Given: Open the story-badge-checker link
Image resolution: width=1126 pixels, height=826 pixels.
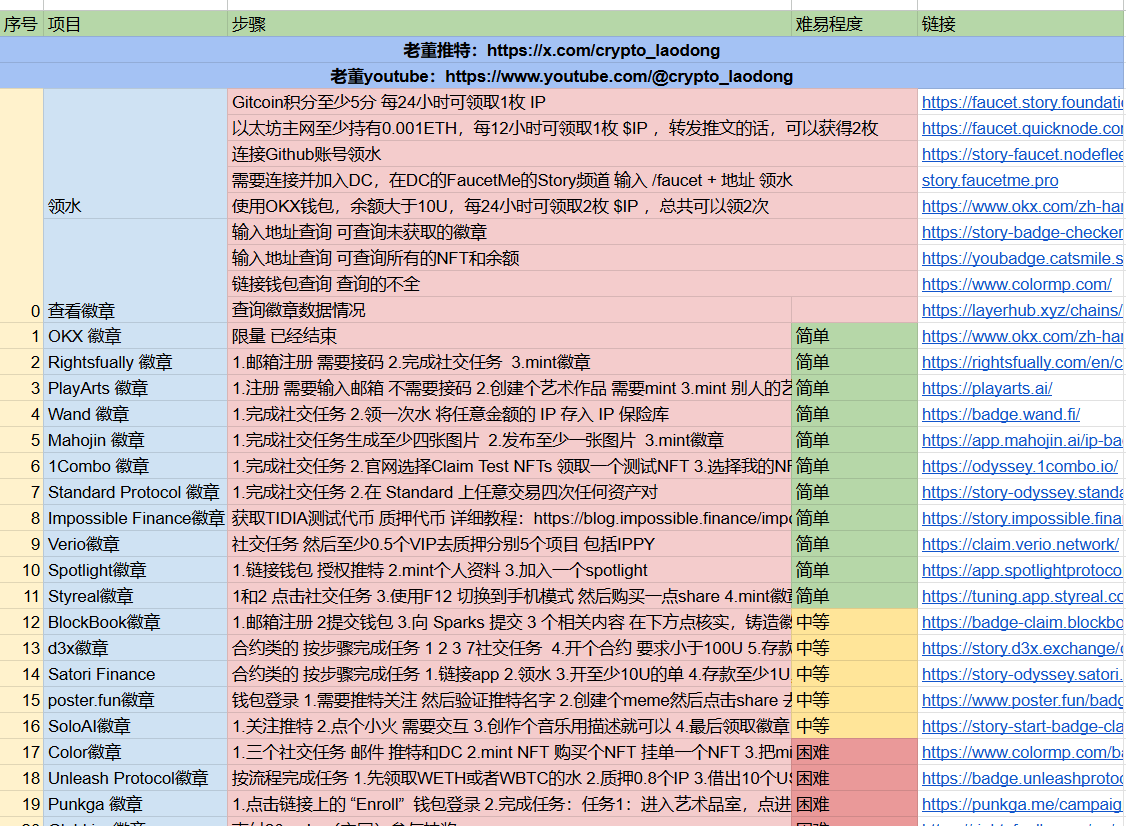Looking at the screenshot, I should (x=1022, y=233).
